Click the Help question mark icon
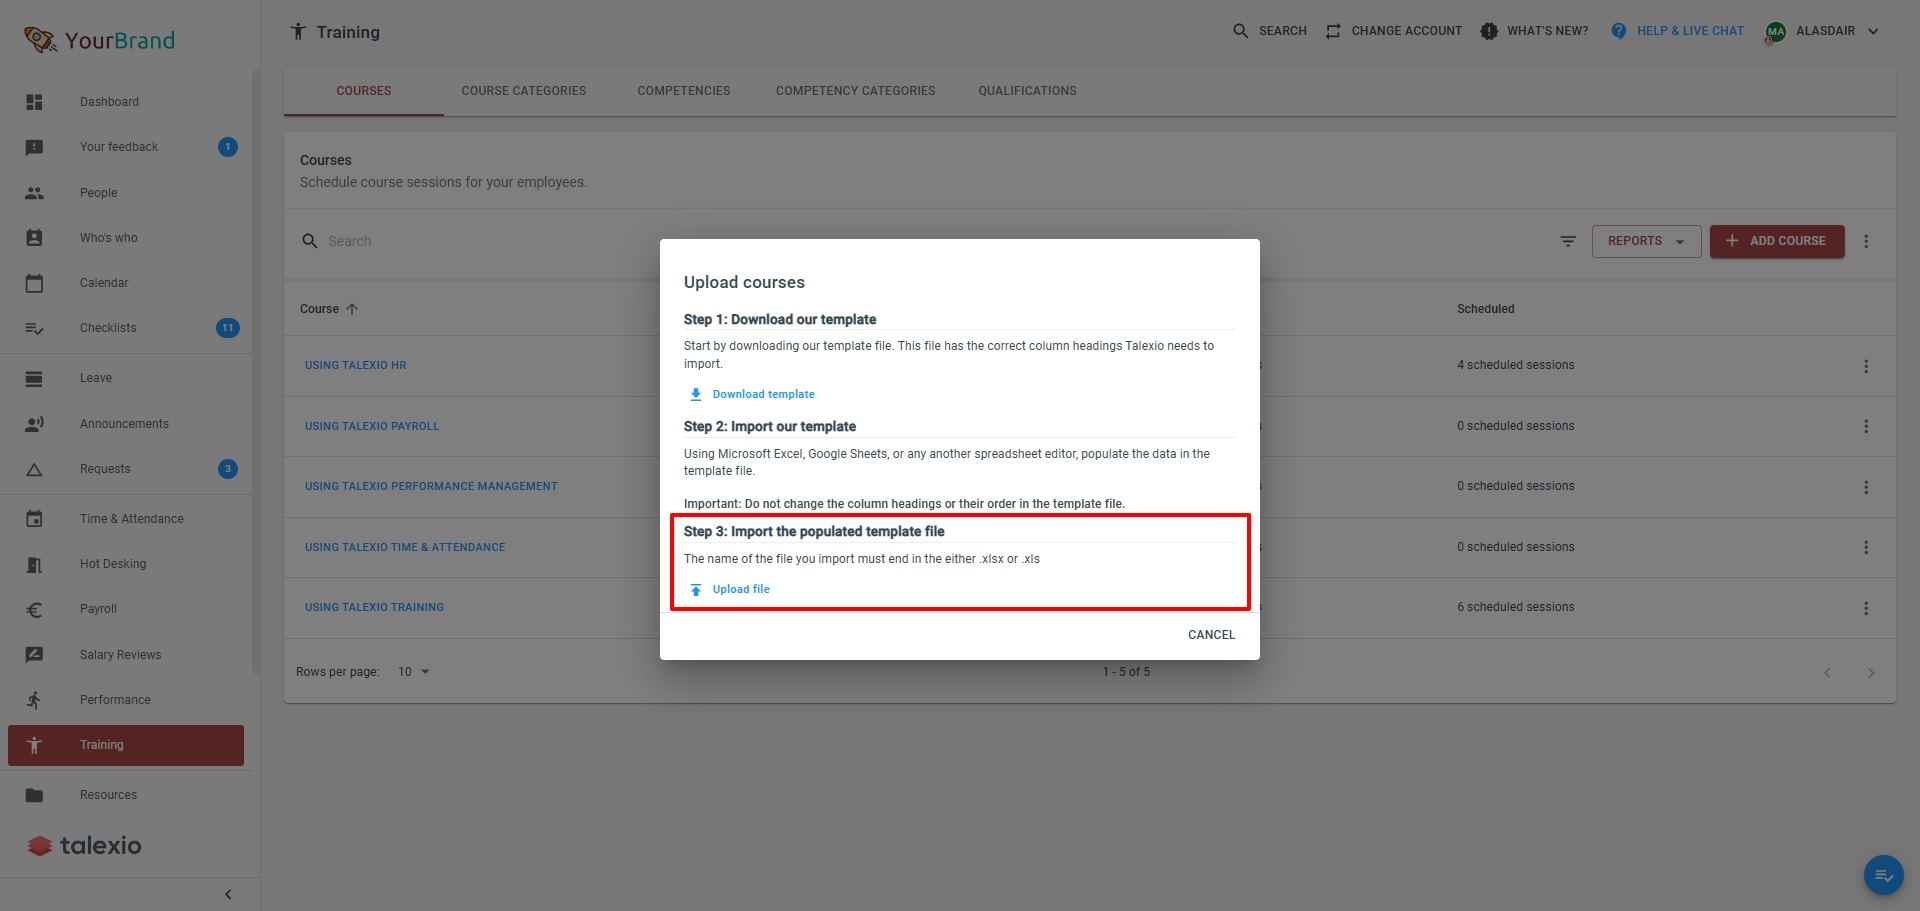1920x911 pixels. (1619, 31)
